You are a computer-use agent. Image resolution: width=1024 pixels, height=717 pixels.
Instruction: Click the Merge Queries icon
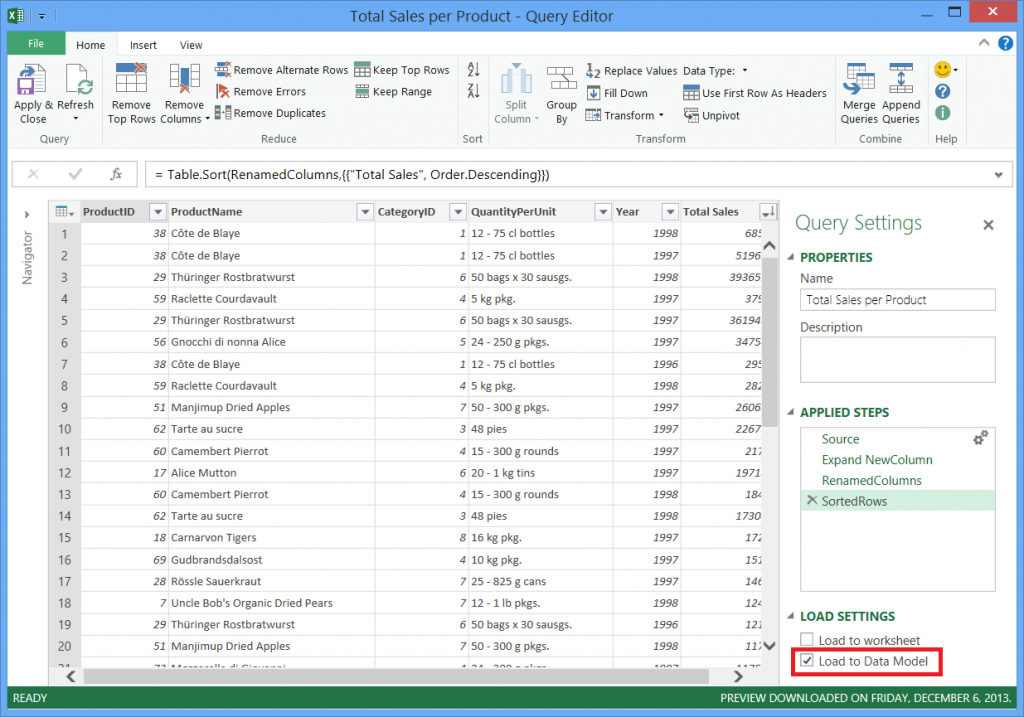858,79
